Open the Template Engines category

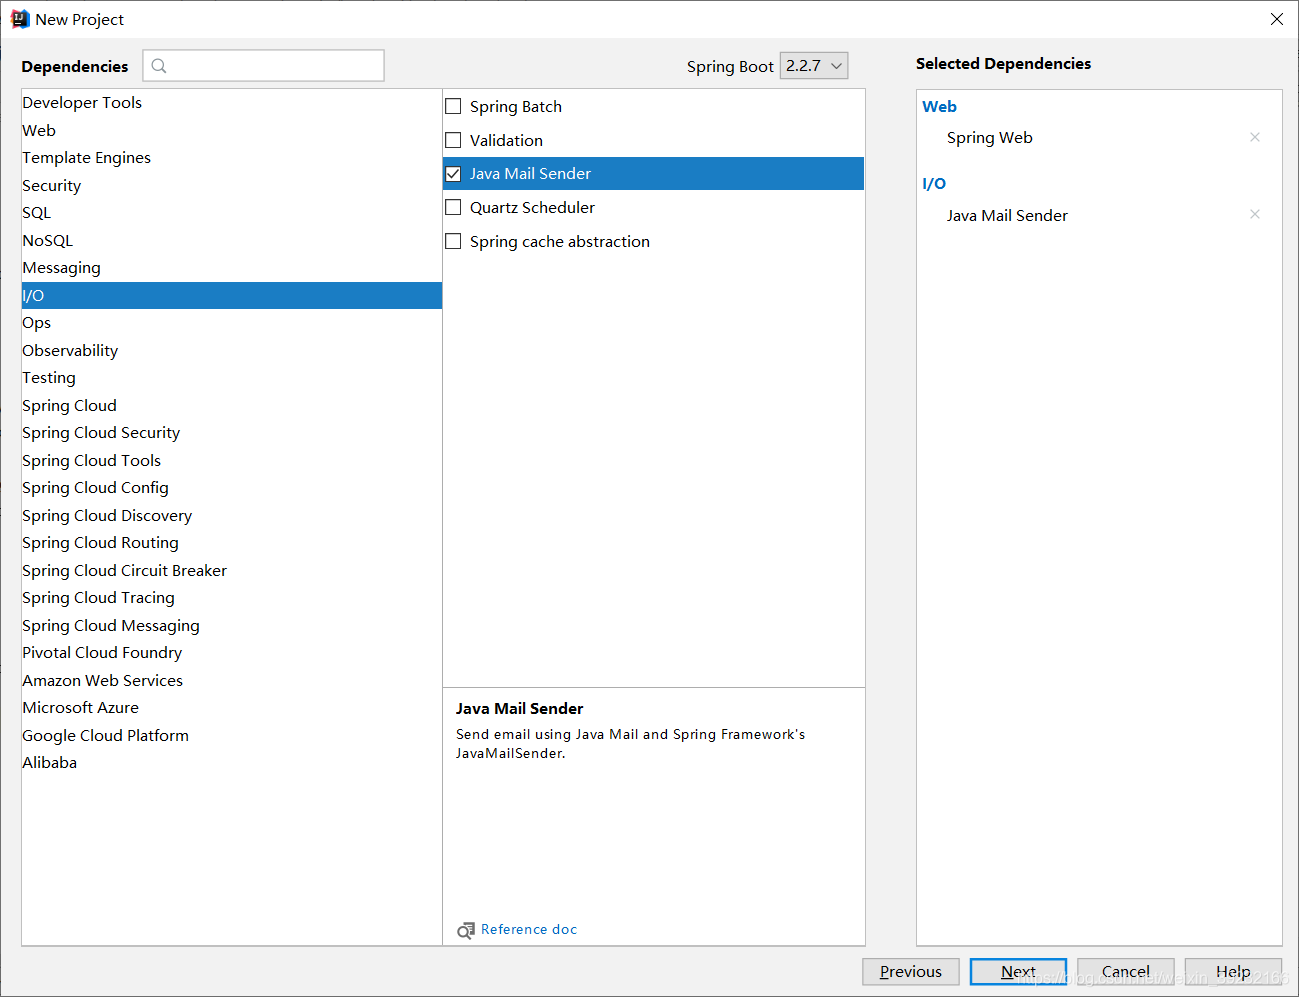pyautogui.click(x=232, y=158)
